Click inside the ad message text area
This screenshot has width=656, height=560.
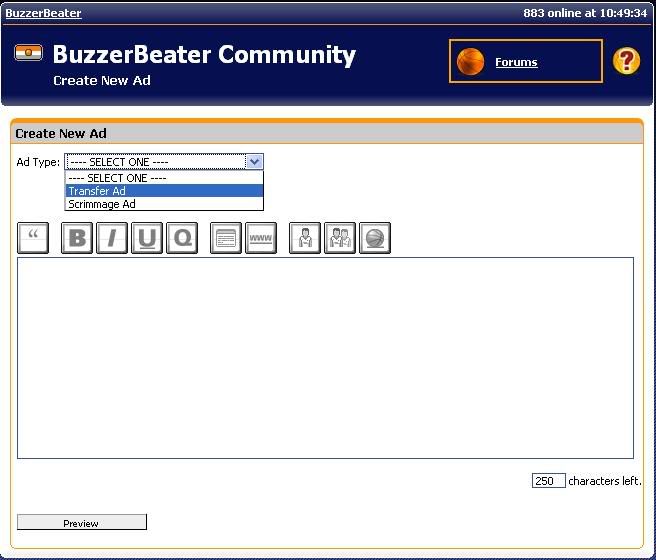(x=325, y=358)
